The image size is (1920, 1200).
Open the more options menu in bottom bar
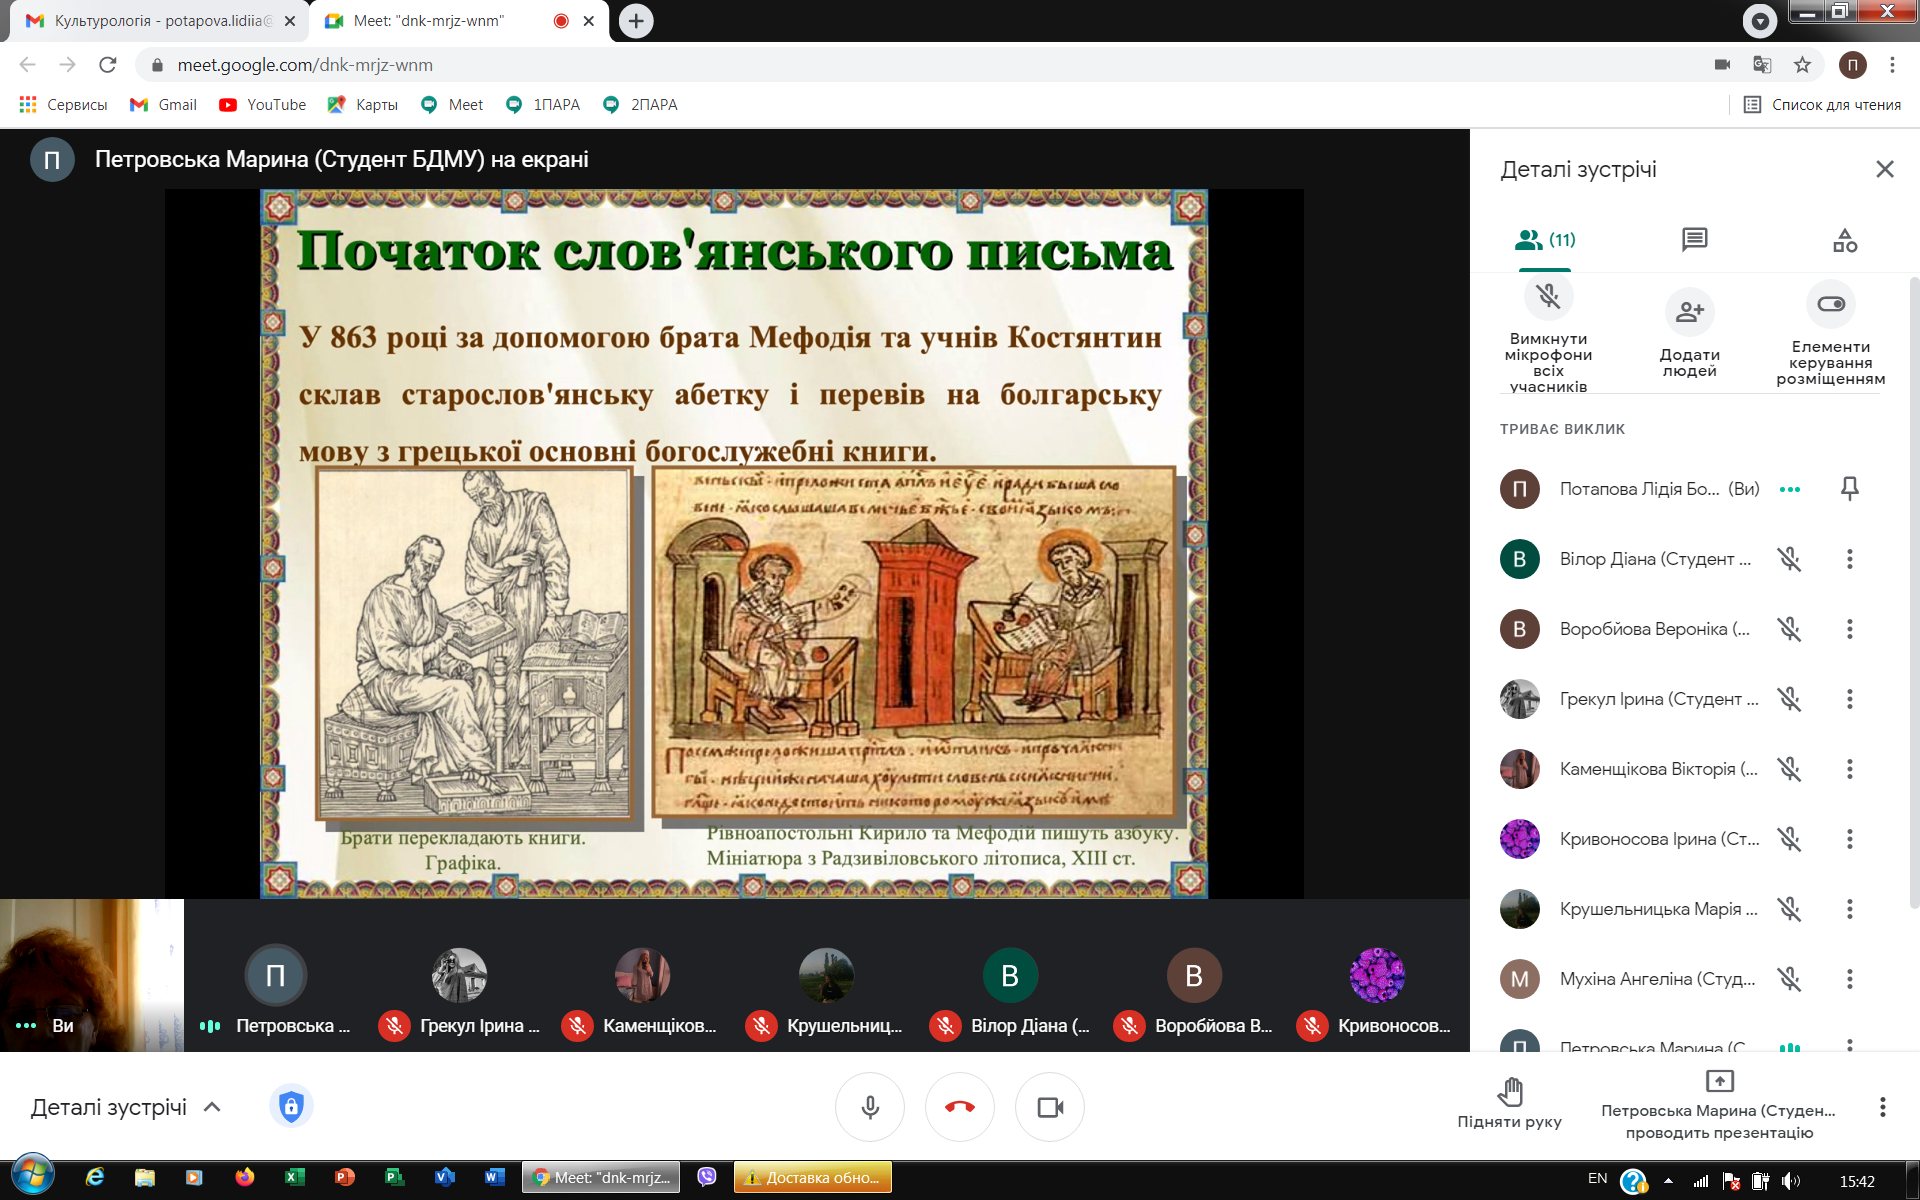pos(1882,1107)
